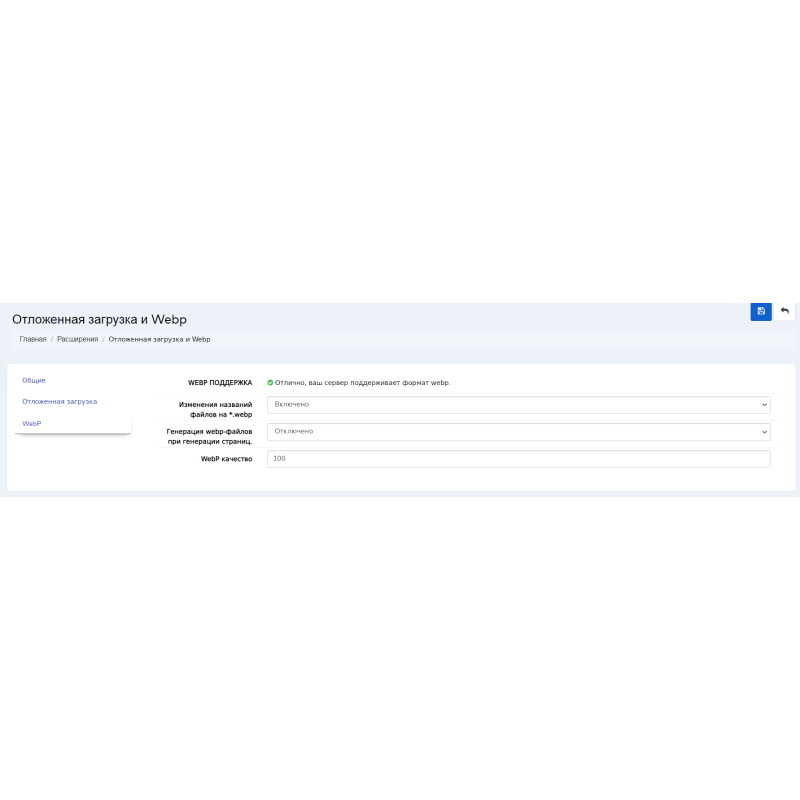800x800 pixels.
Task: Save settings using the floppy disk icon
Action: [761, 311]
